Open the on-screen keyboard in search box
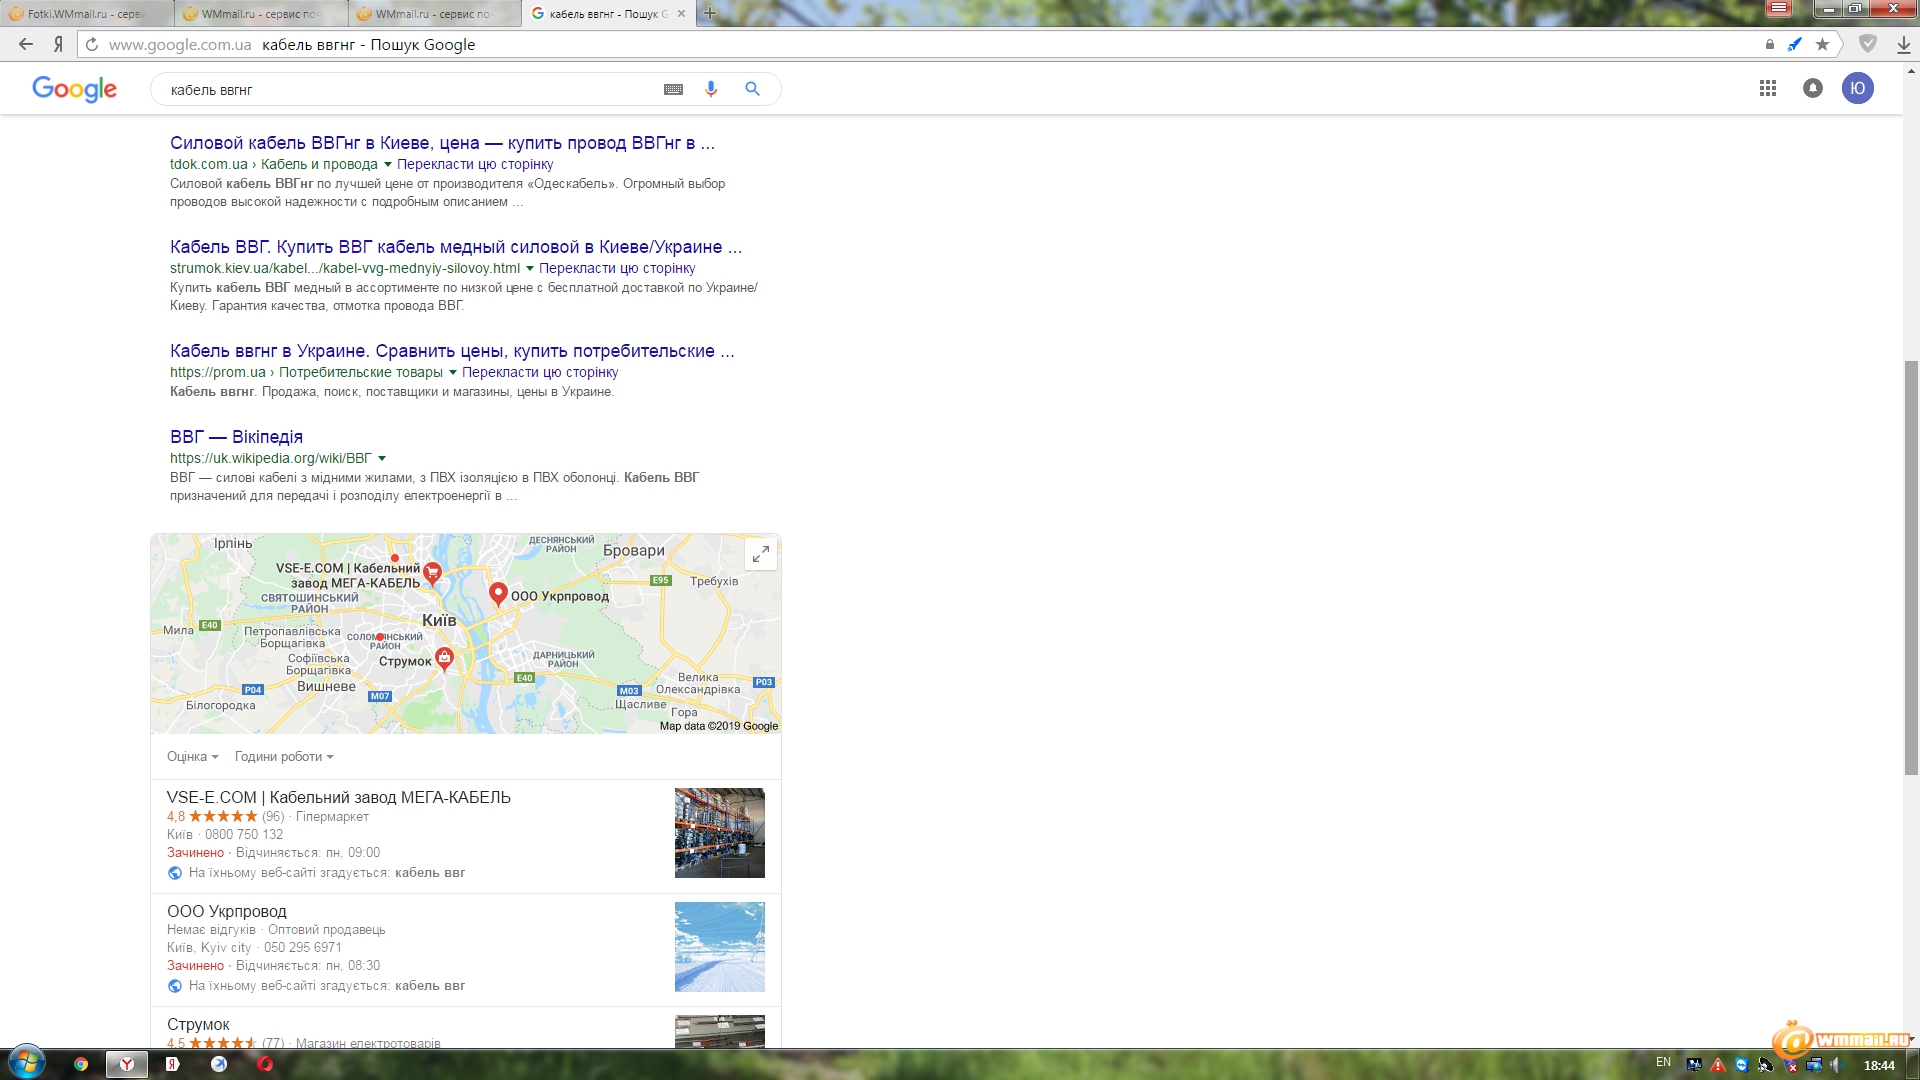1920x1080 pixels. coord(673,89)
